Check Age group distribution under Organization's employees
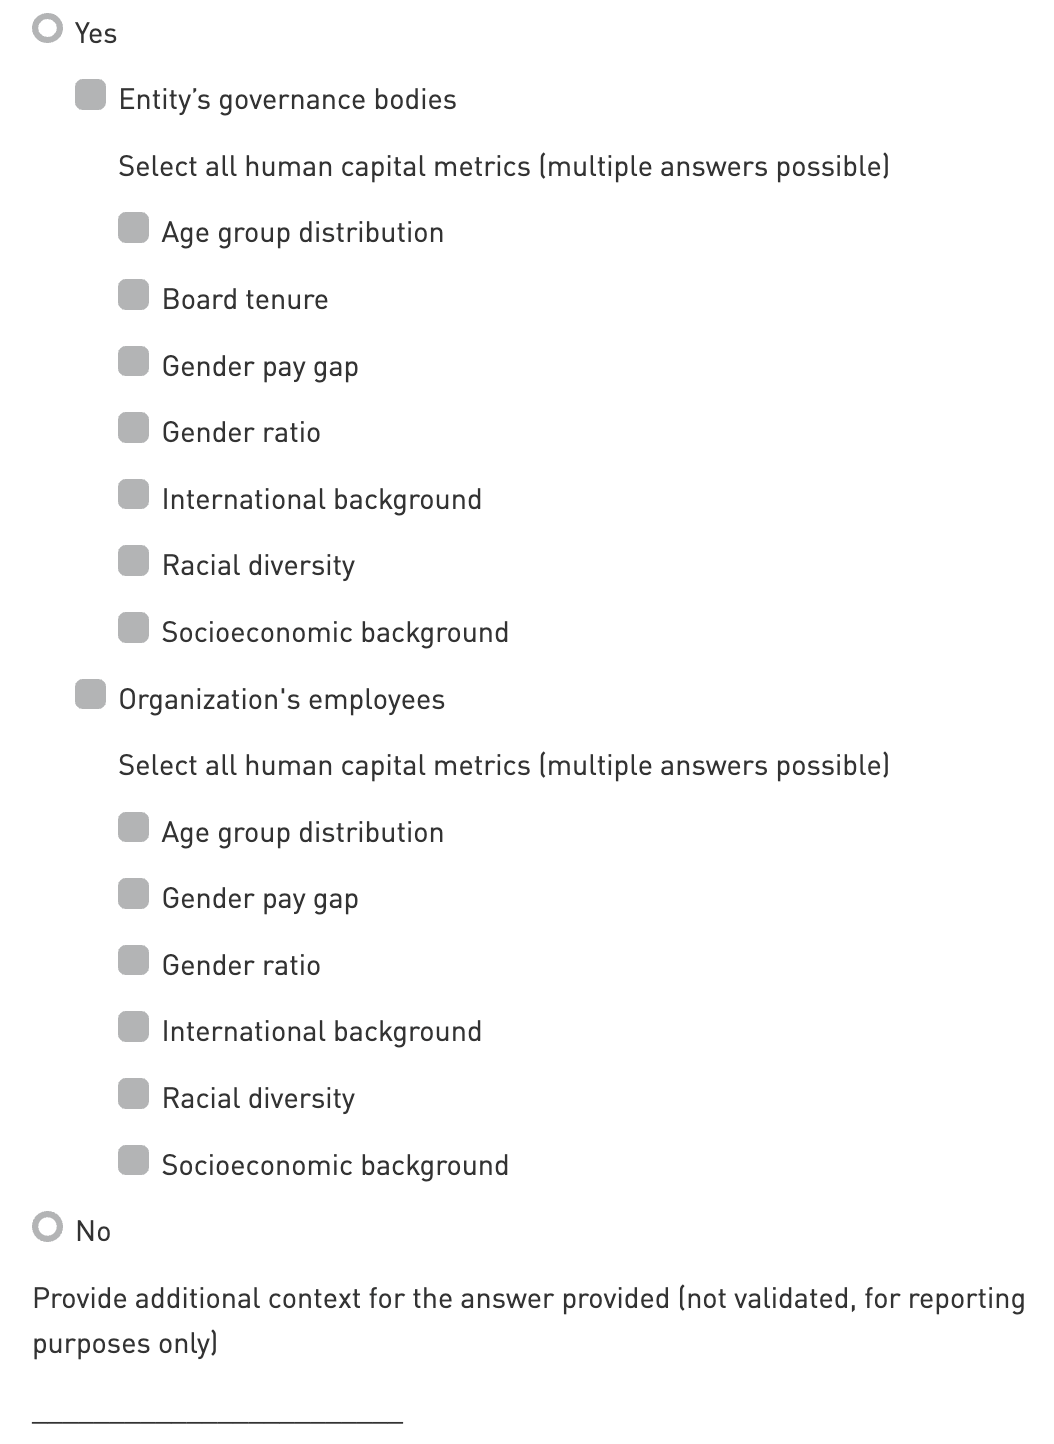Viewport: 1054px width, 1444px height. pyautogui.click(x=133, y=828)
